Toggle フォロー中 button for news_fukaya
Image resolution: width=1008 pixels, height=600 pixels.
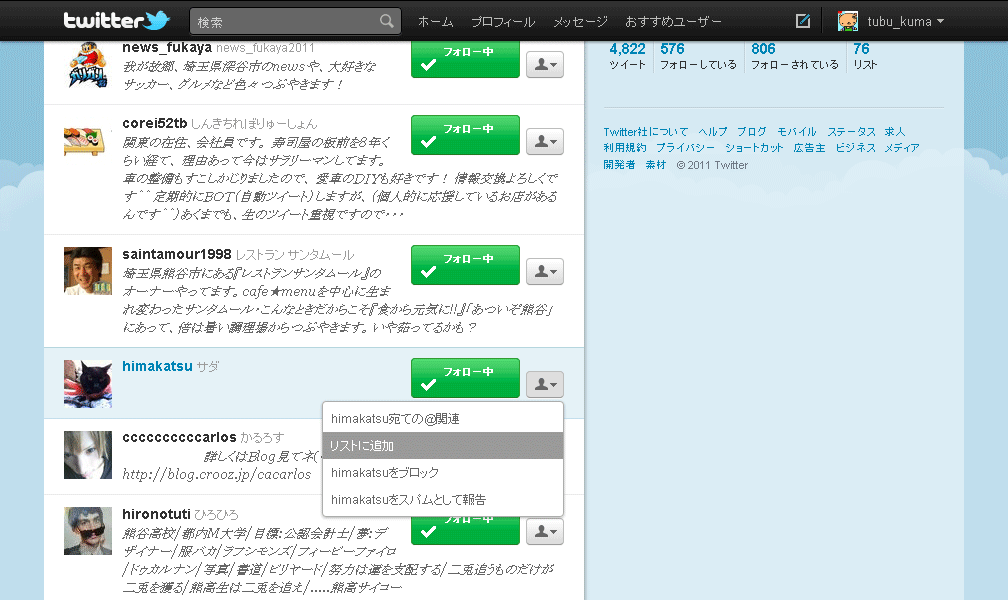(465, 59)
